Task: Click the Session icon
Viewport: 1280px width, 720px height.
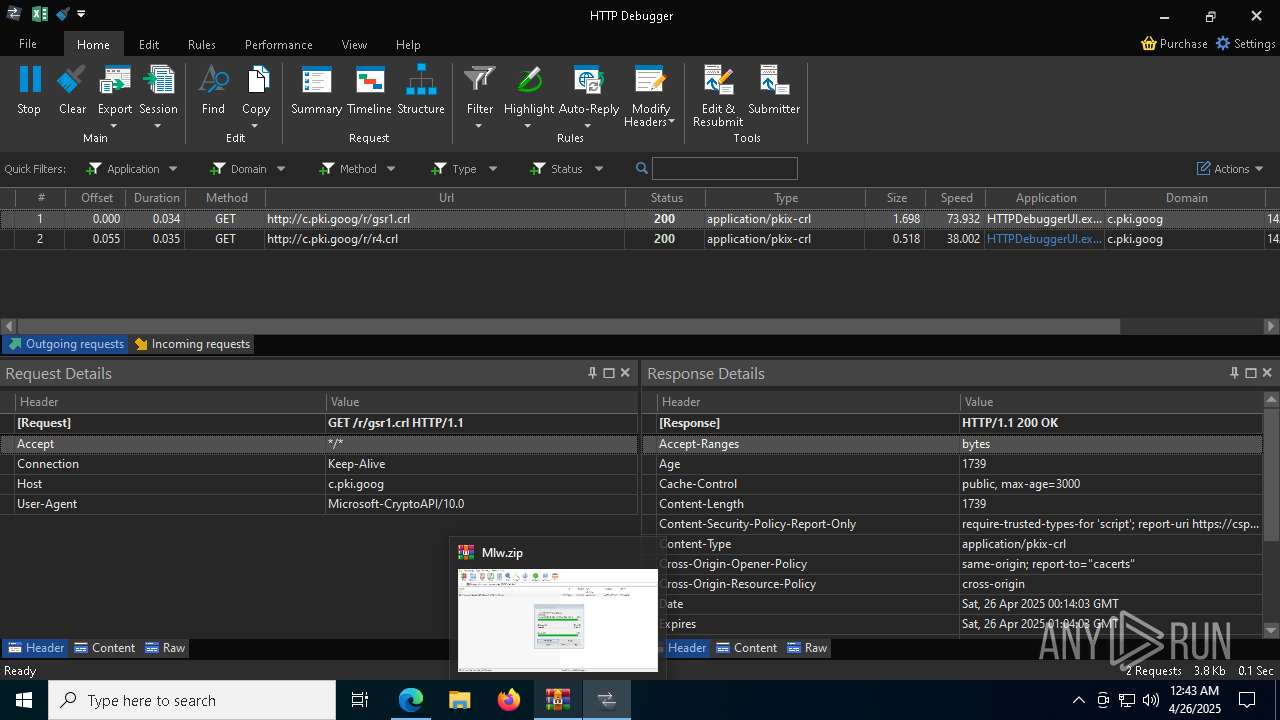Action: 158,80
